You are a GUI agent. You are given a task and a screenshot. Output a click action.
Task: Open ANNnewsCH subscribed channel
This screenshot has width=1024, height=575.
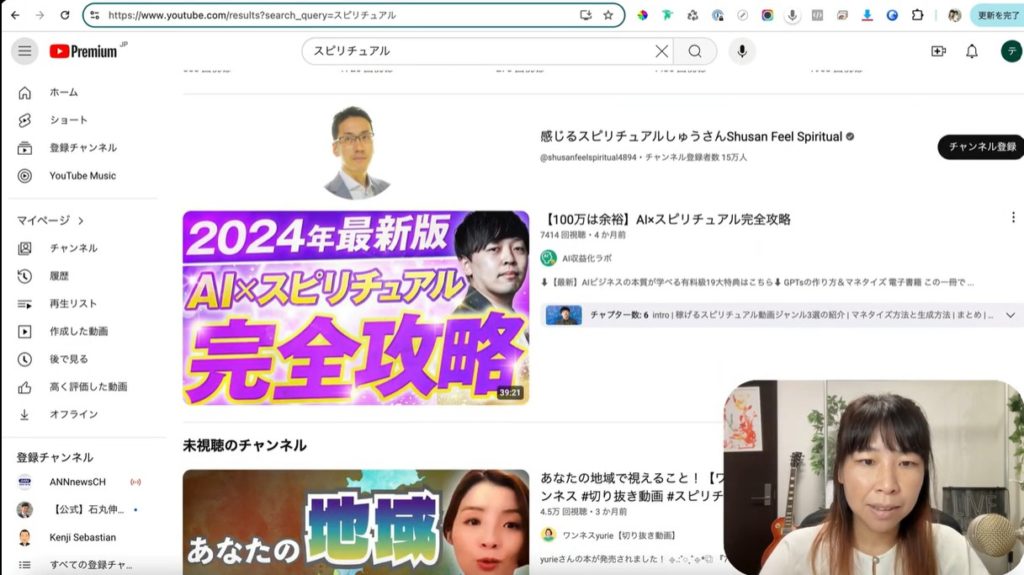pyautogui.click(x=80, y=482)
